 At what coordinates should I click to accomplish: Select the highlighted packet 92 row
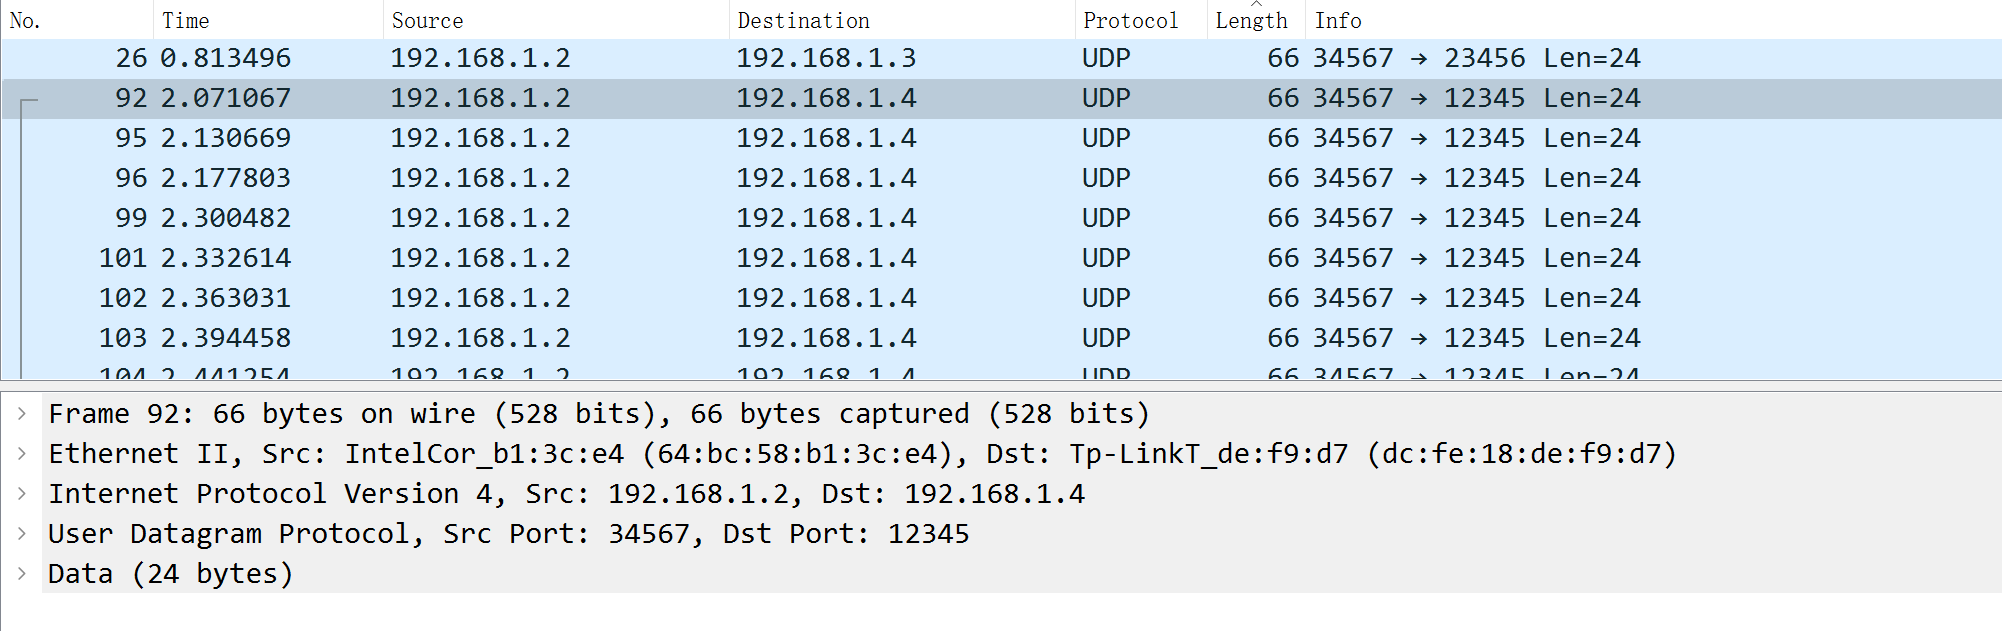1001,98
